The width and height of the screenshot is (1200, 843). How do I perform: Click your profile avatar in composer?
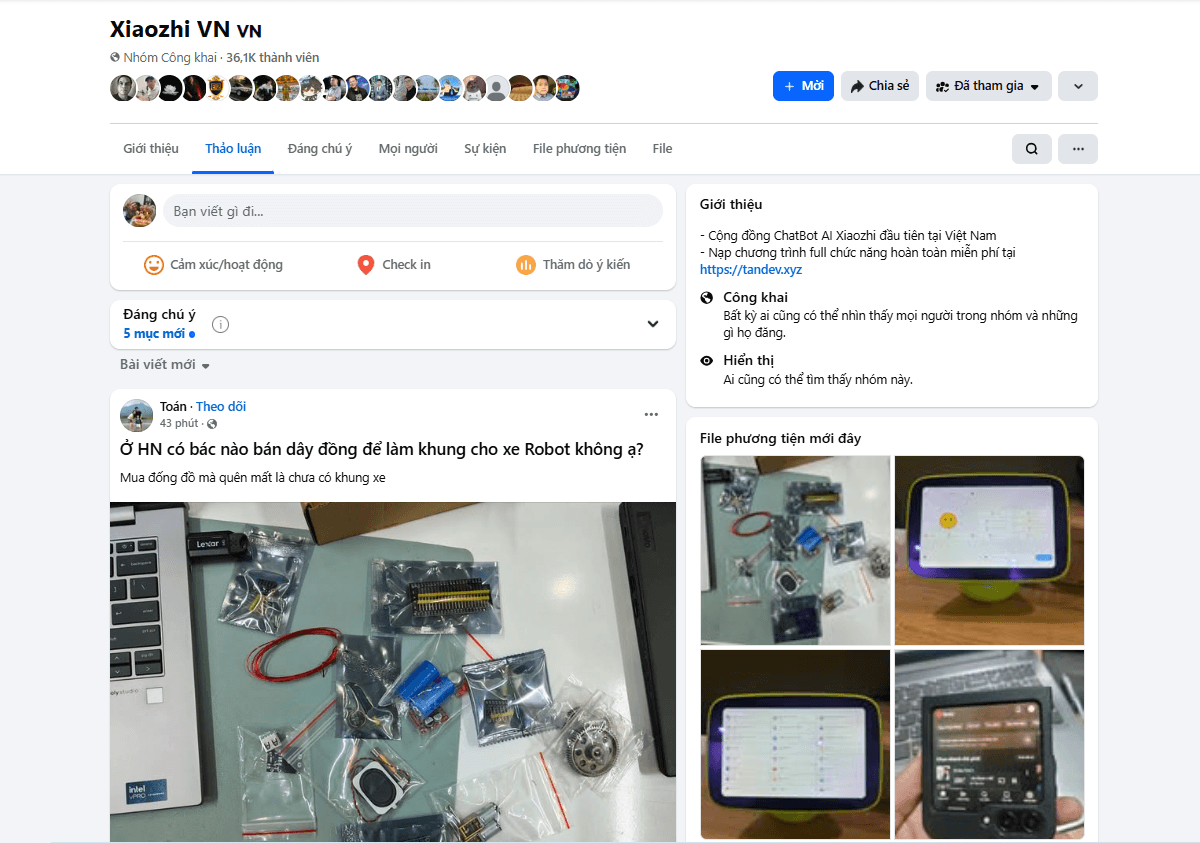click(x=139, y=211)
